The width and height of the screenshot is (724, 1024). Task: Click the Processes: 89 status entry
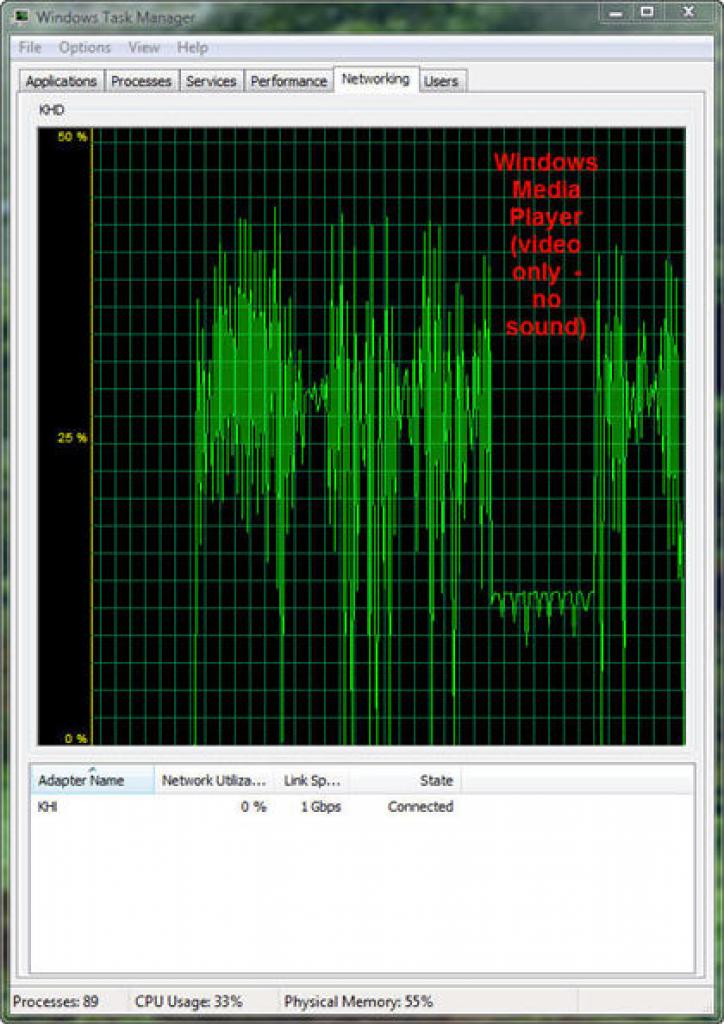tap(55, 1001)
